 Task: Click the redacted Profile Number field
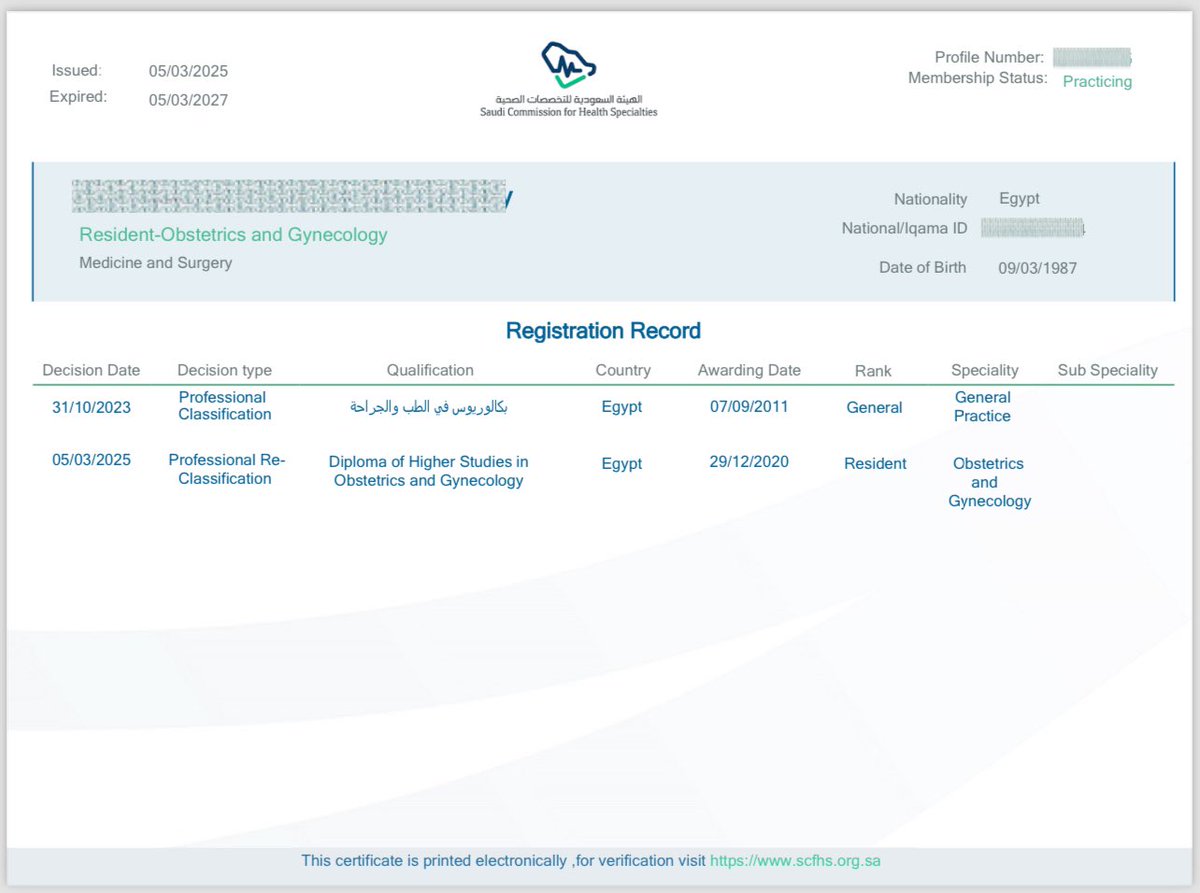(x=1093, y=56)
